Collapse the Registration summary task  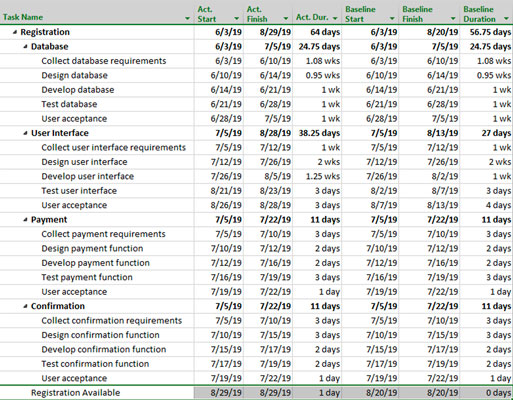[15, 32]
